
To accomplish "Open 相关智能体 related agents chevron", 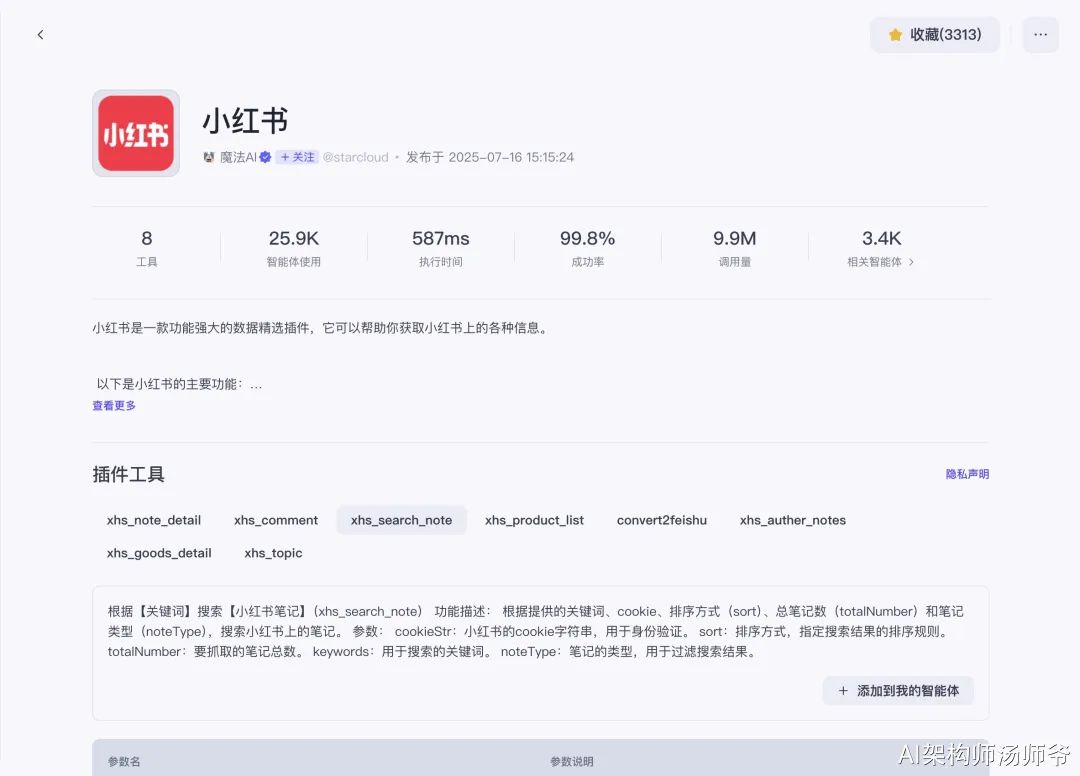I will click(x=911, y=262).
